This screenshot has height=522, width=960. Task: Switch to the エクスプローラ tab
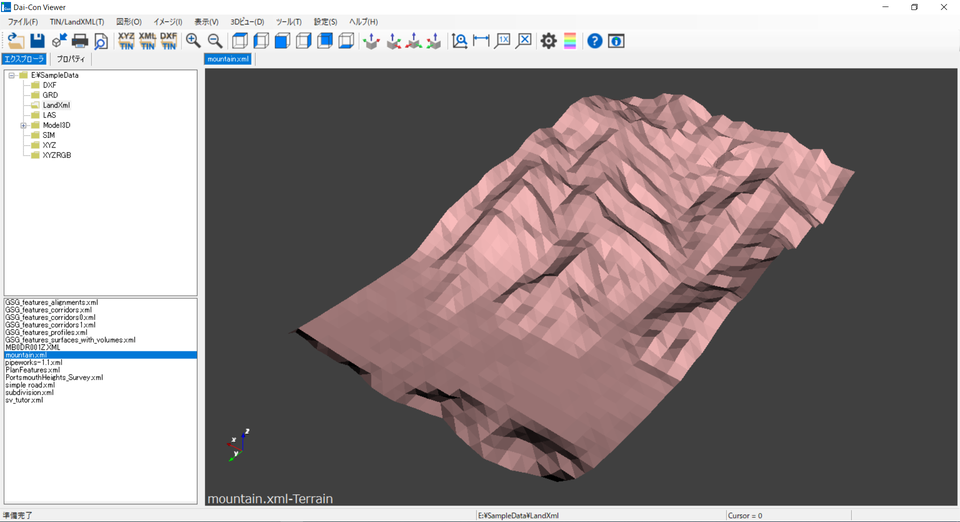24,59
